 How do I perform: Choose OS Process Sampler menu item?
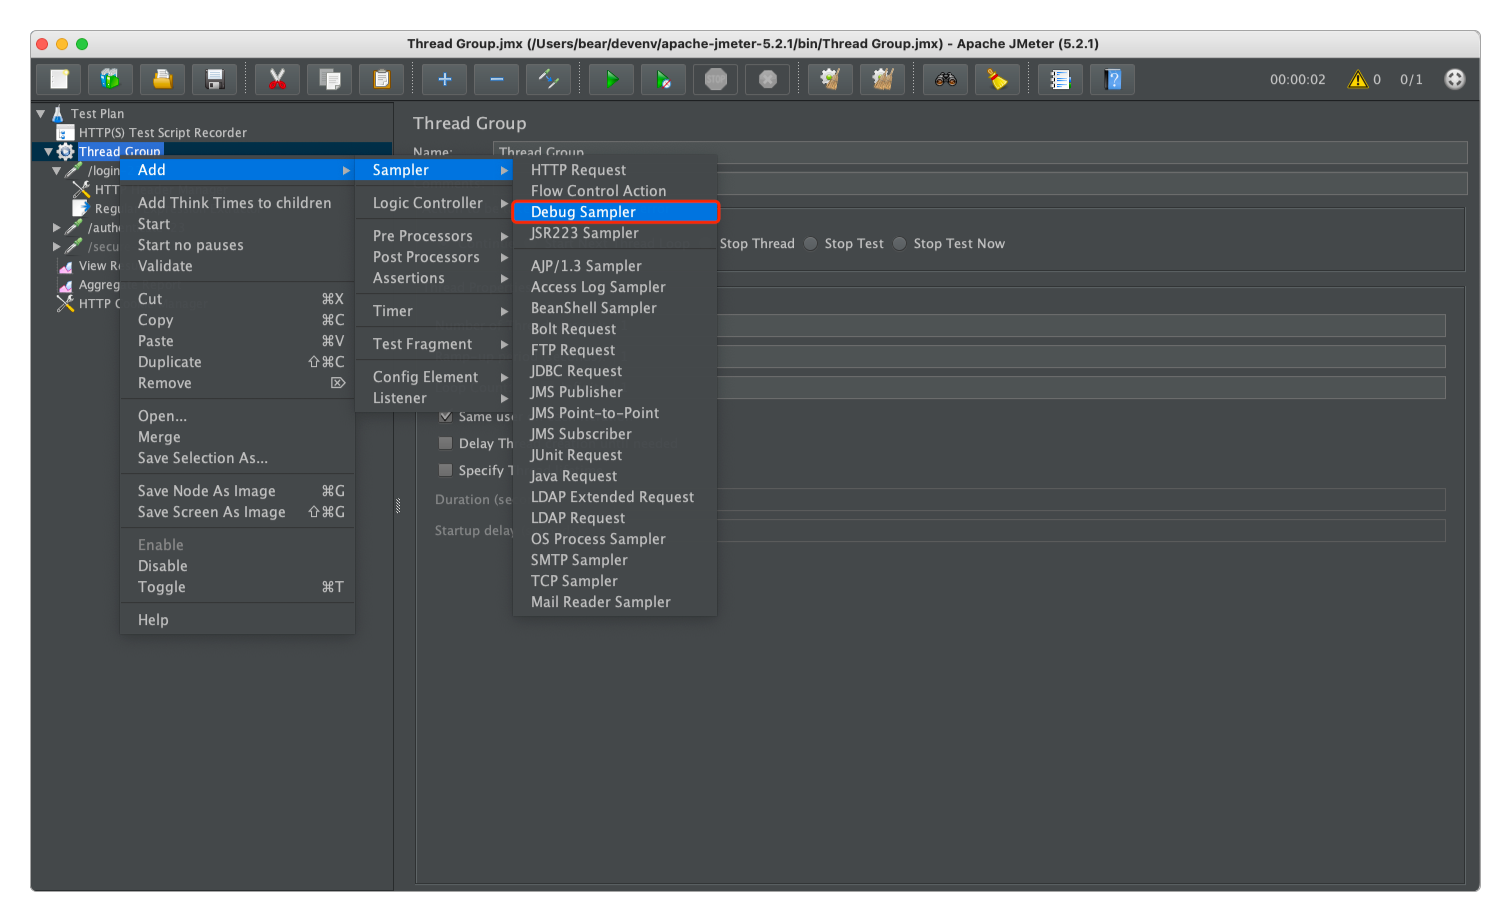[x=615, y=539]
